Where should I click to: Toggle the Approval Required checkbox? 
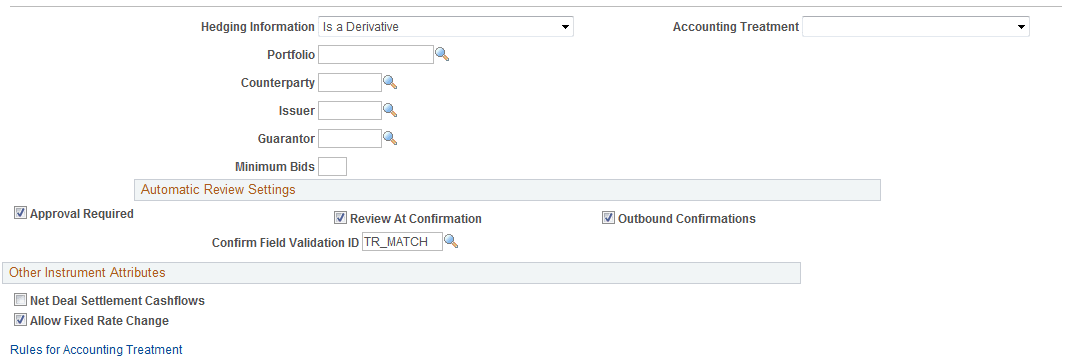coord(20,213)
